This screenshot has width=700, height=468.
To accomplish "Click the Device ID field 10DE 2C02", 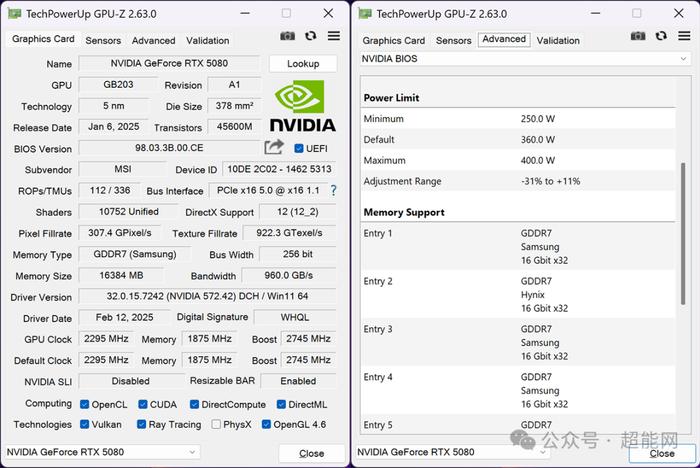I will 279,169.
